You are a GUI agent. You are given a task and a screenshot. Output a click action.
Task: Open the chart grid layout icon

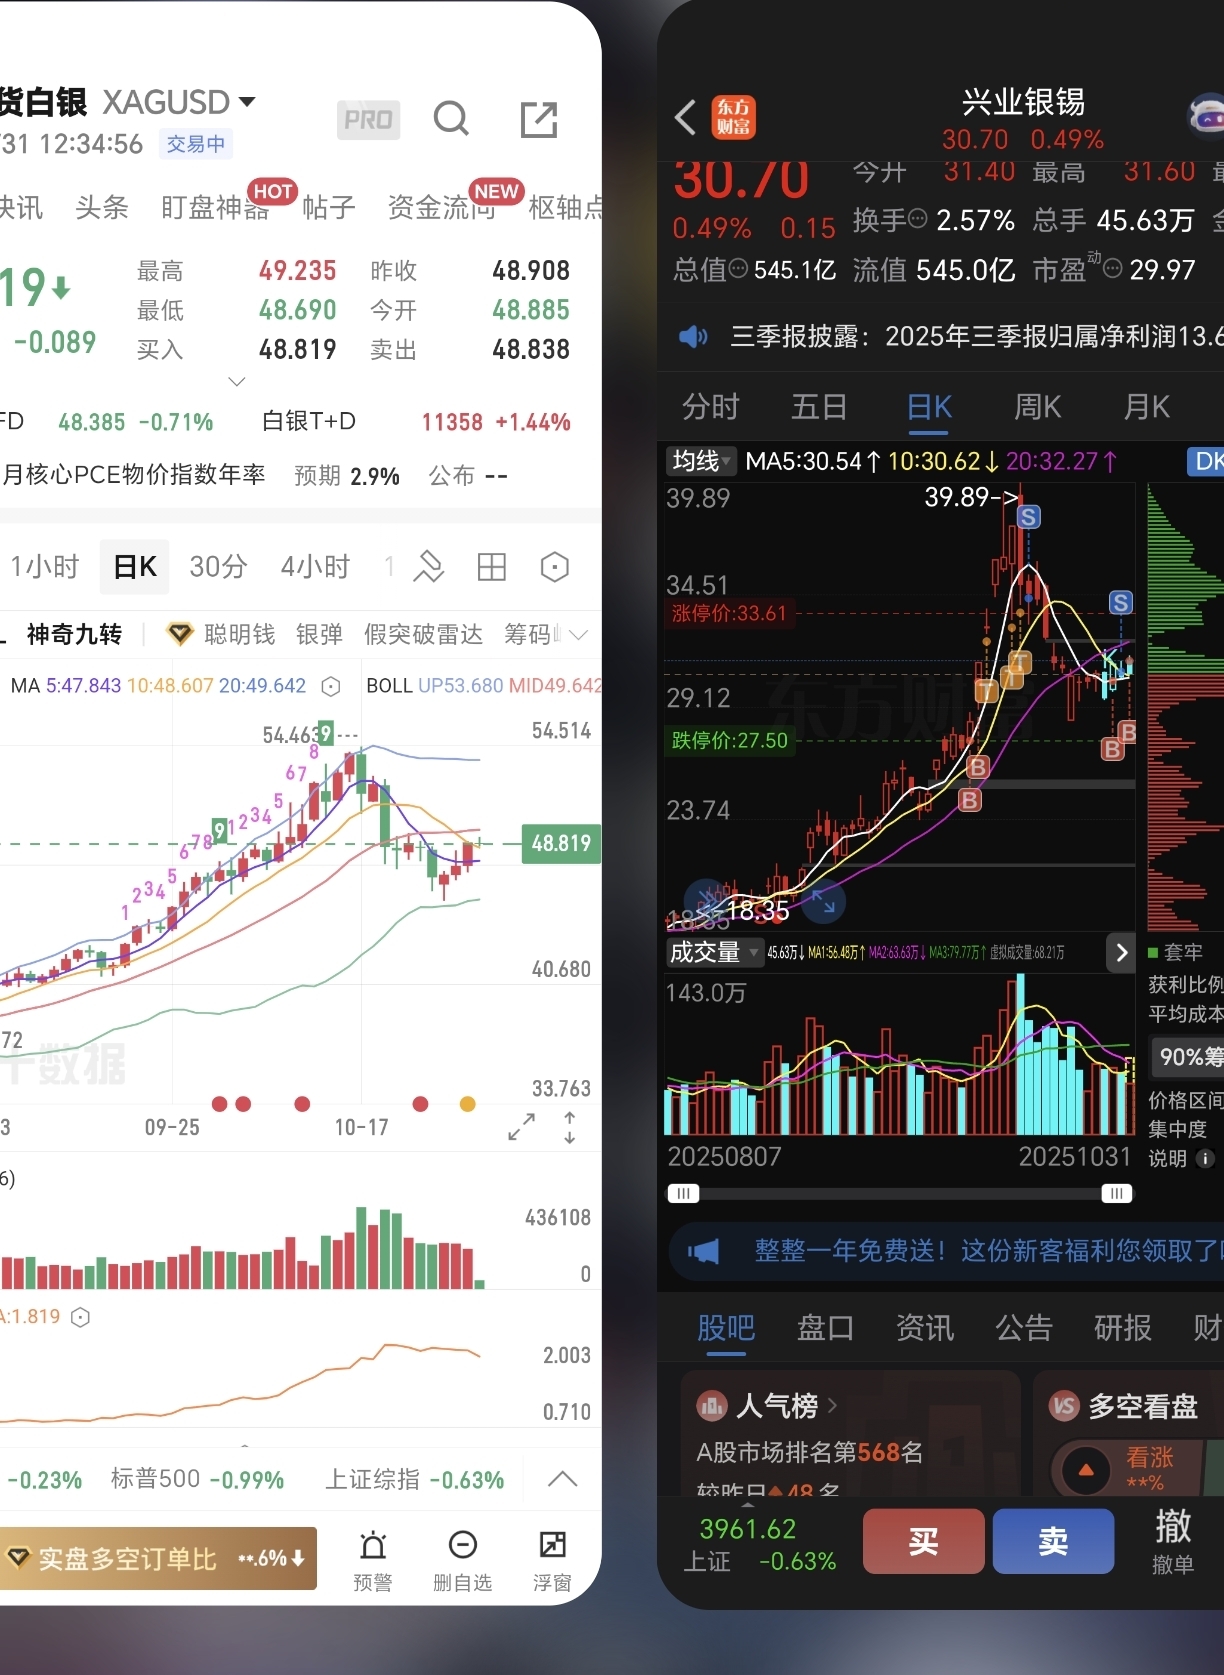tap(492, 567)
